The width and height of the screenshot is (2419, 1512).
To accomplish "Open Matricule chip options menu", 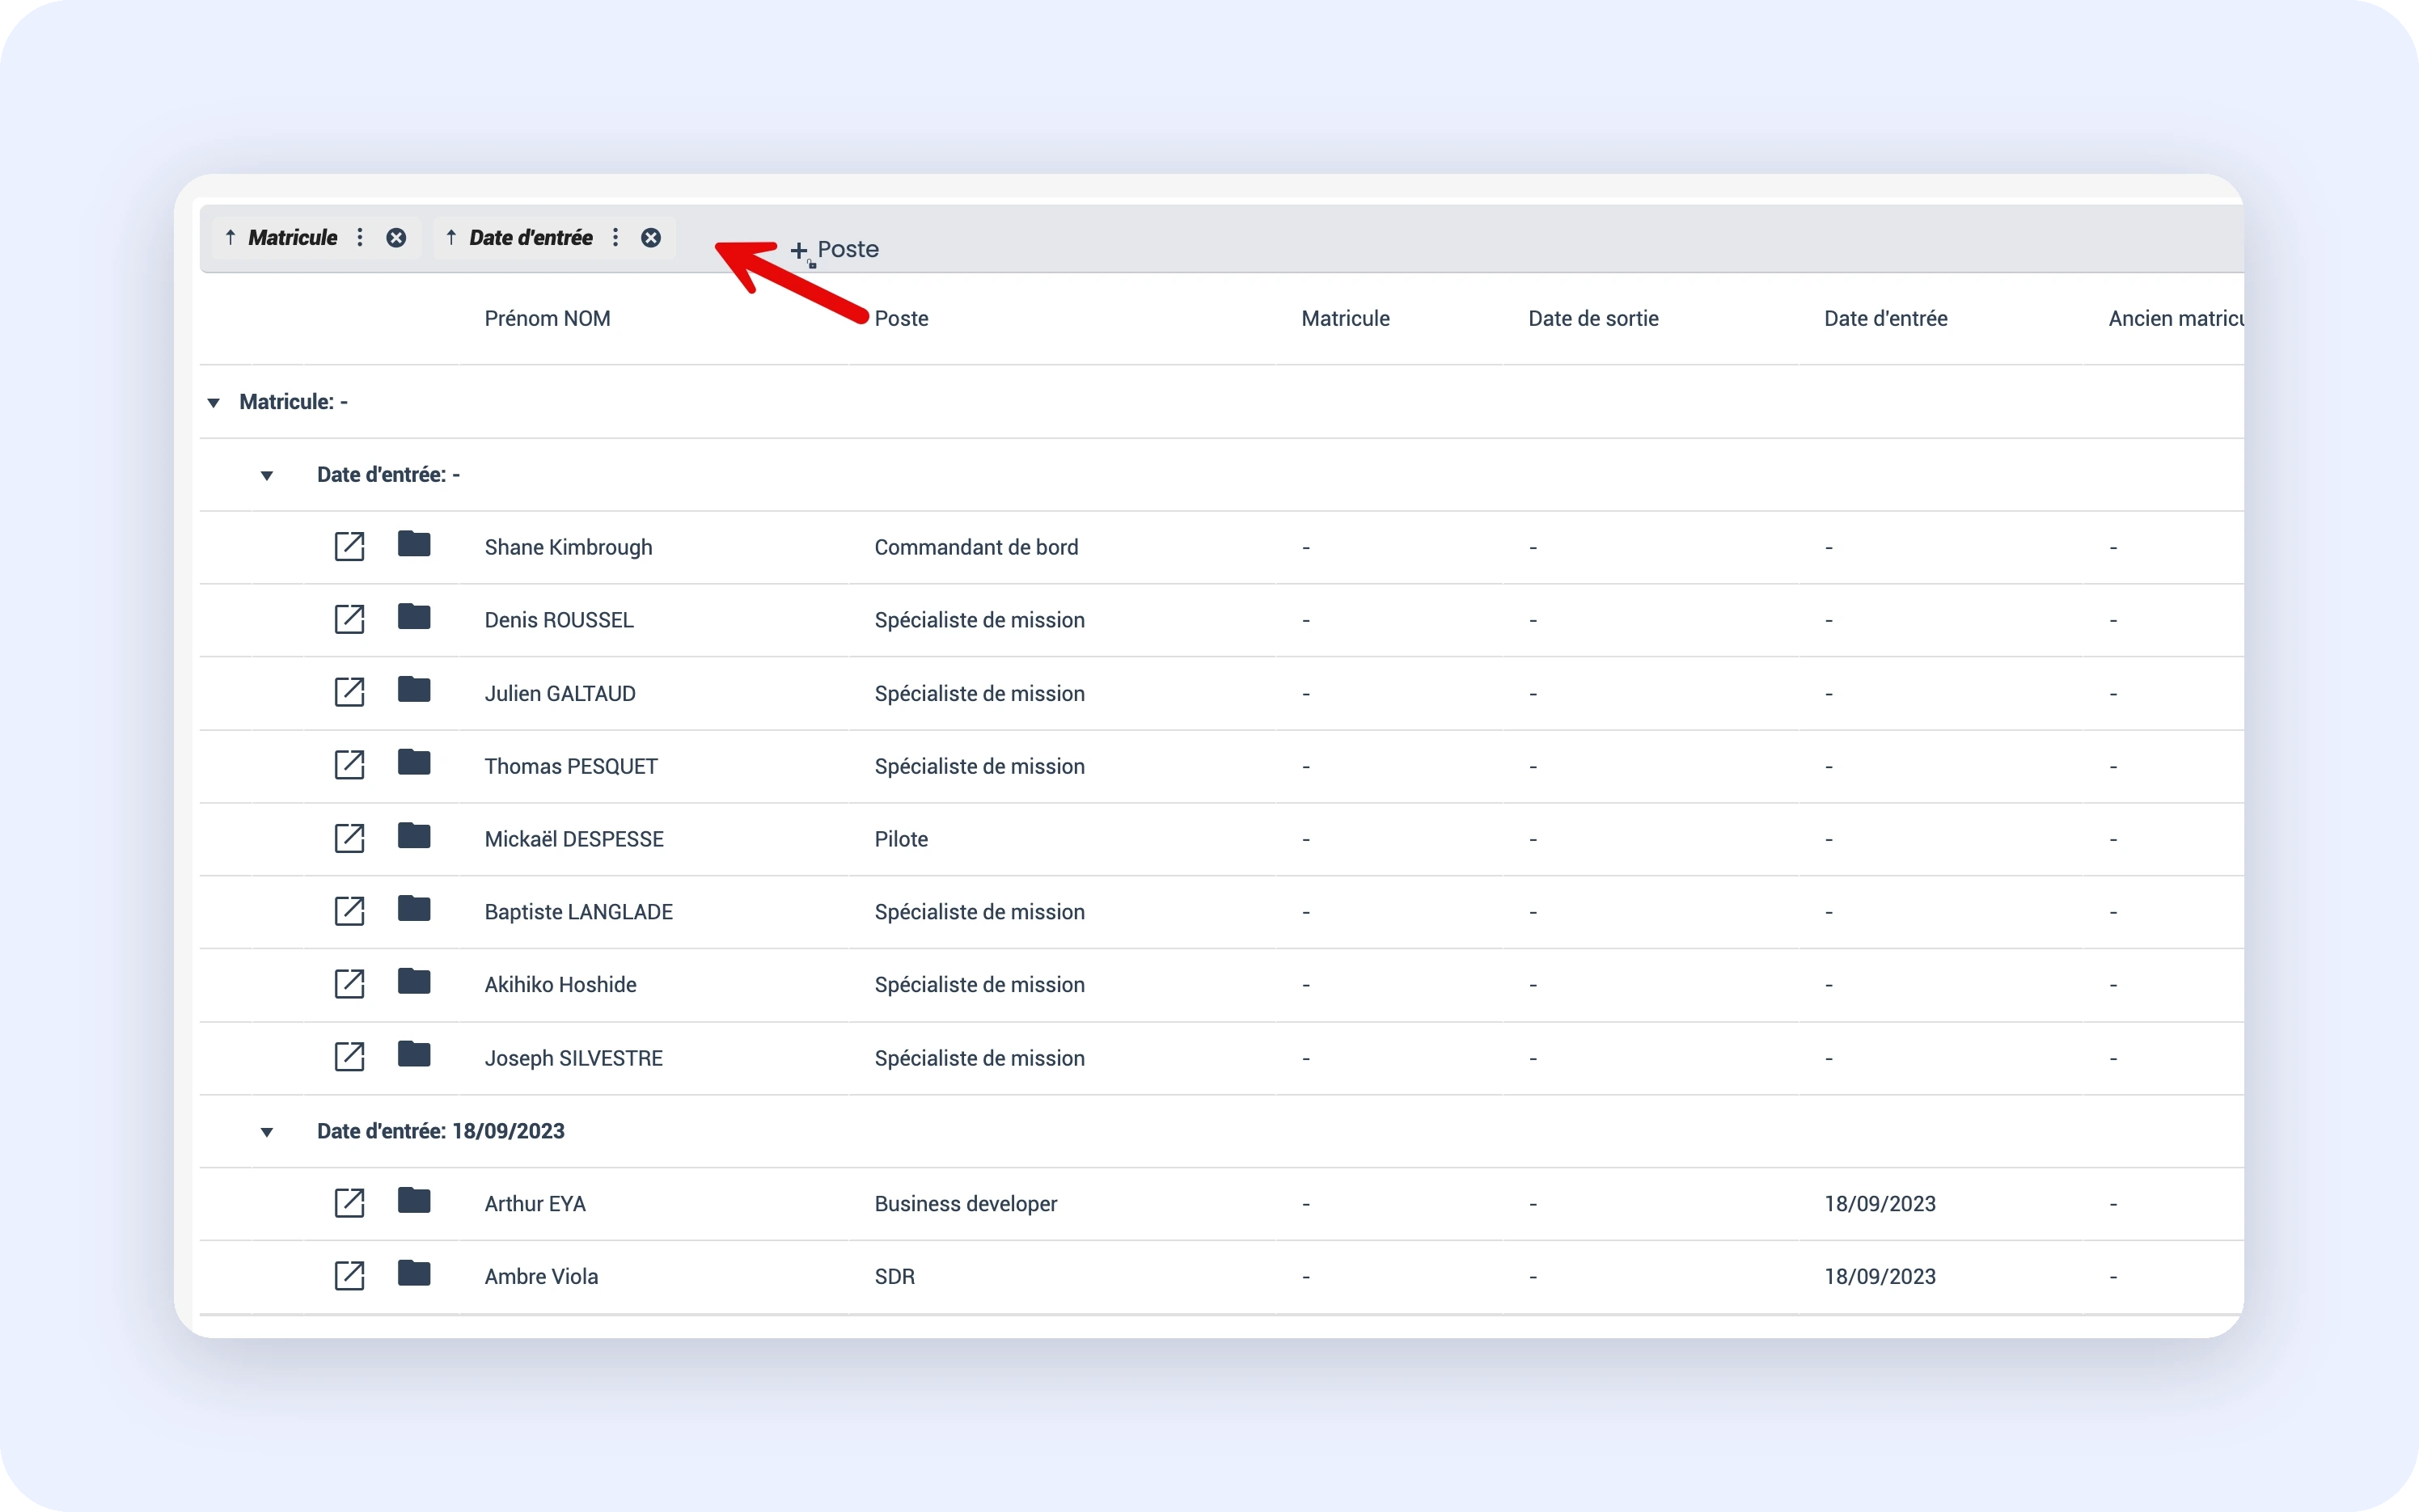I will (360, 238).
